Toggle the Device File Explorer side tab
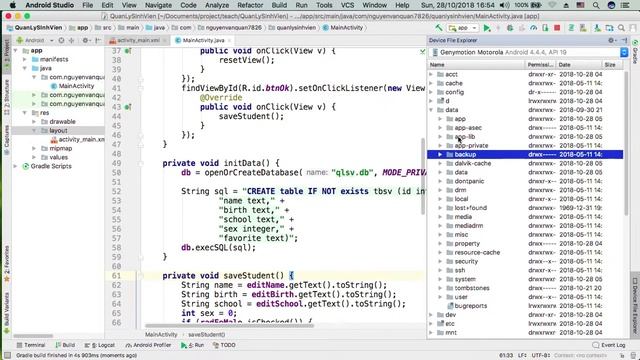This screenshot has height=360, width=640. (635, 305)
